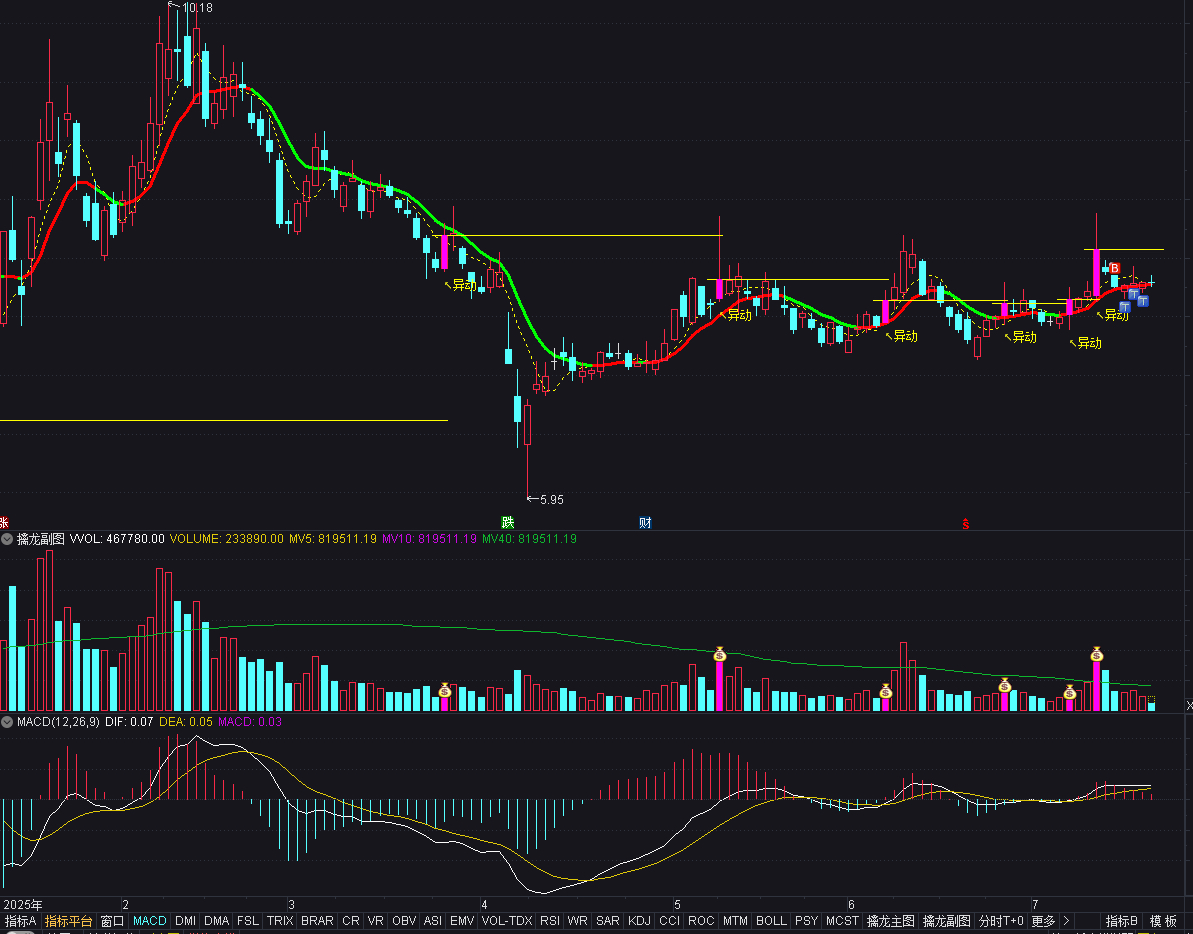The height and width of the screenshot is (934, 1193).
Task: Click money bag icon just after June label
Action: pos(886,691)
